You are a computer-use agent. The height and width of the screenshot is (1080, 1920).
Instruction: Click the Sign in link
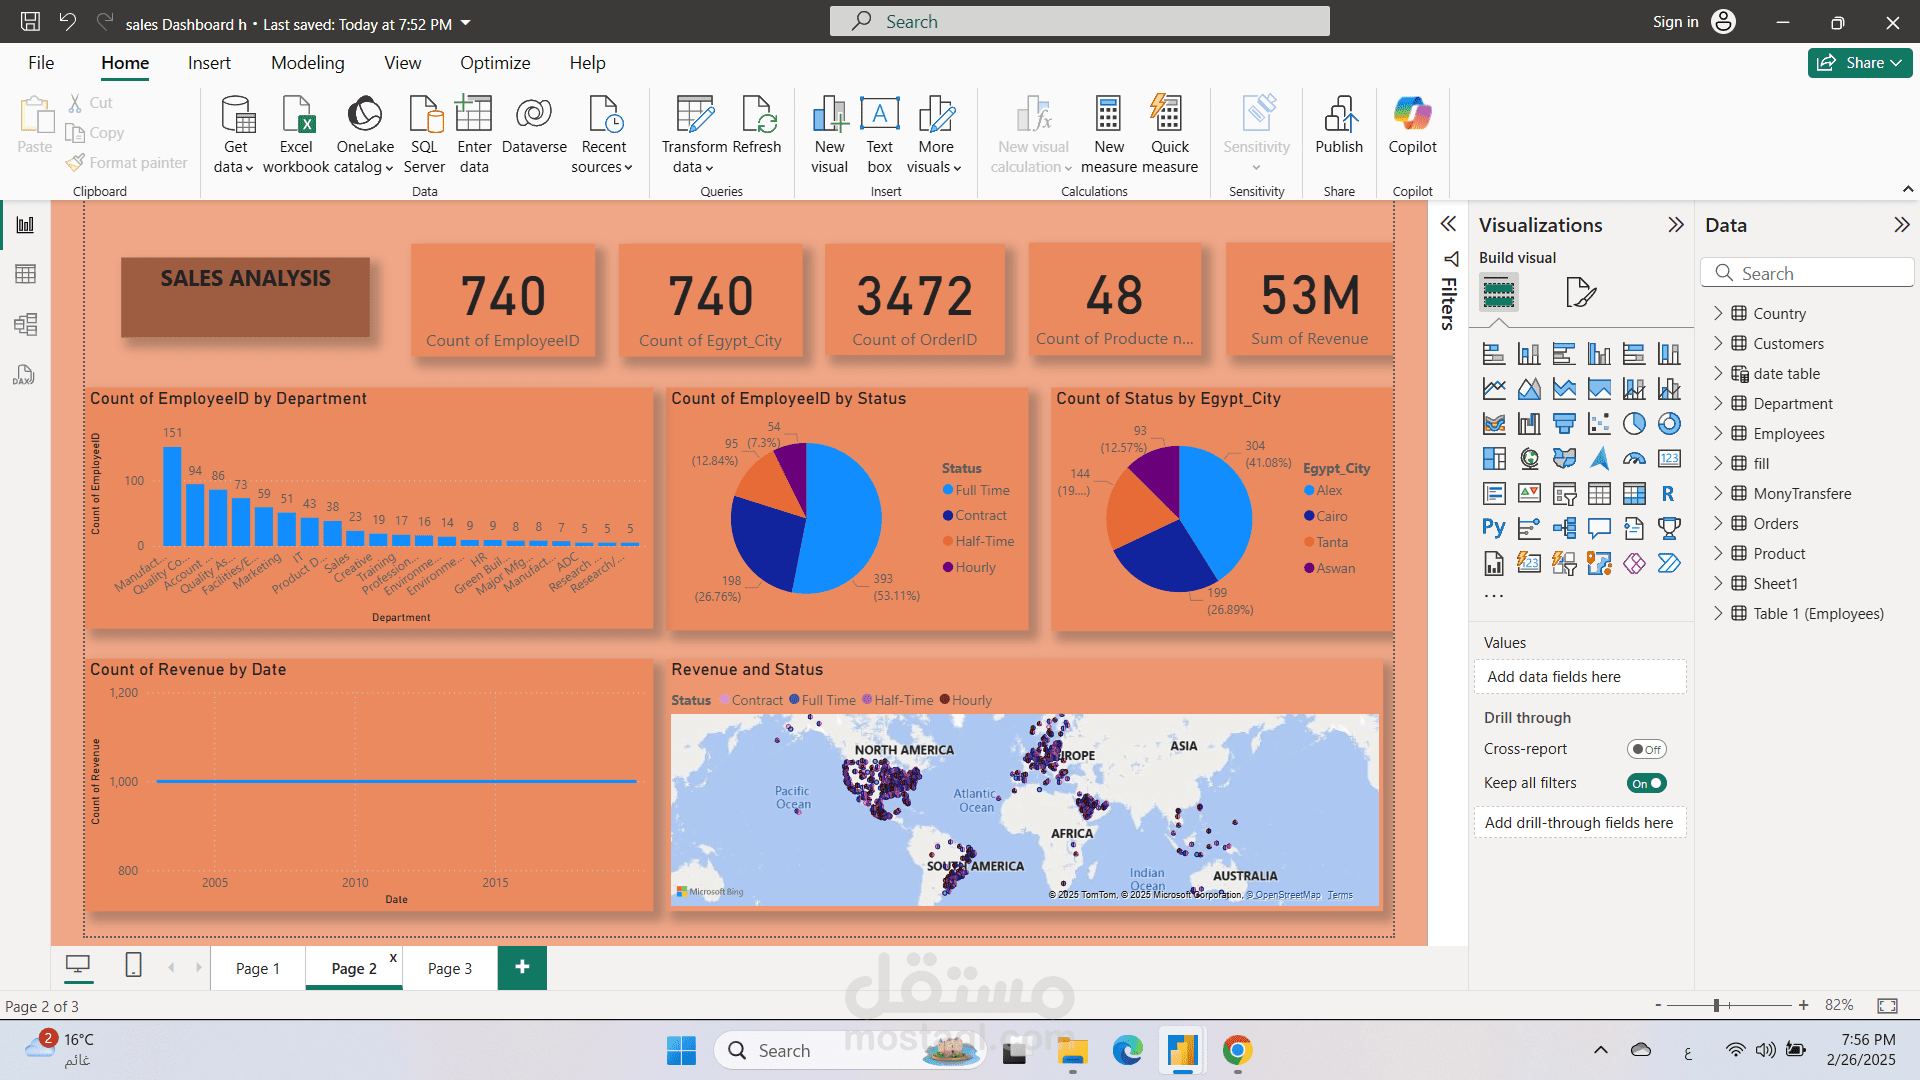[x=1675, y=22]
